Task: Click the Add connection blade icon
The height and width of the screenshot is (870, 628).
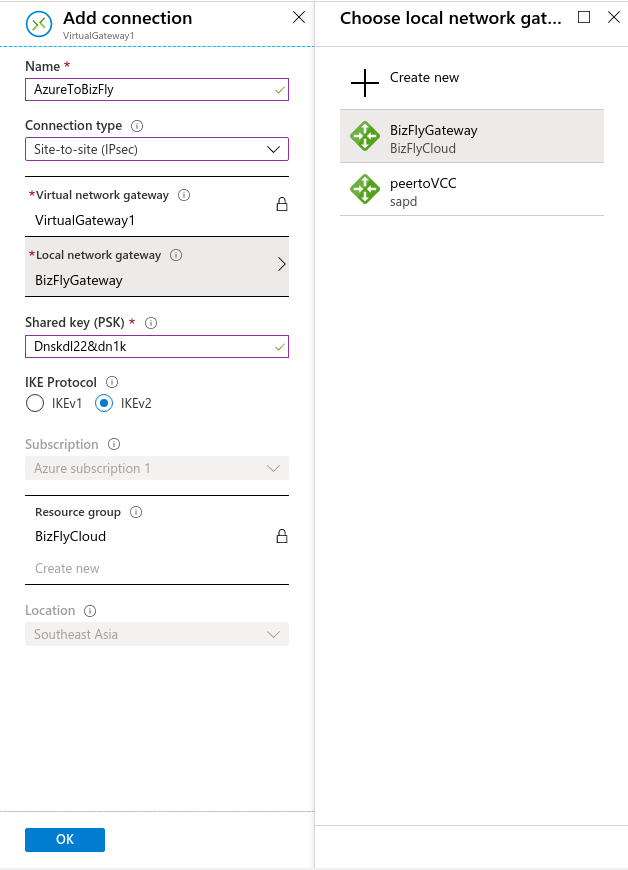Action: click(x=39, y=24)
